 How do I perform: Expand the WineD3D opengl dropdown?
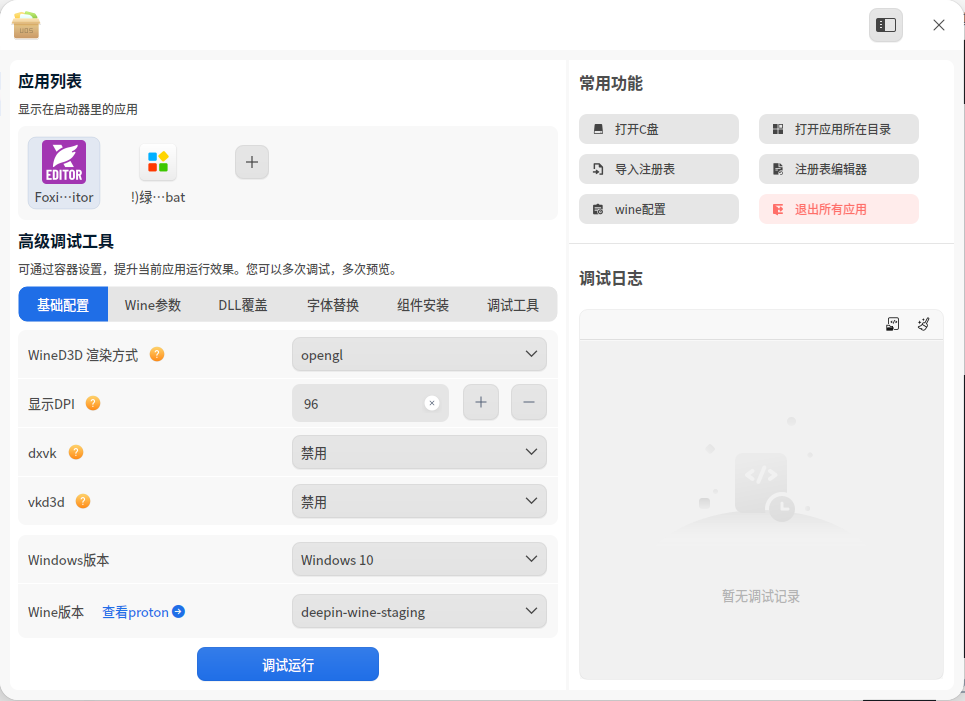coord(419,355)
